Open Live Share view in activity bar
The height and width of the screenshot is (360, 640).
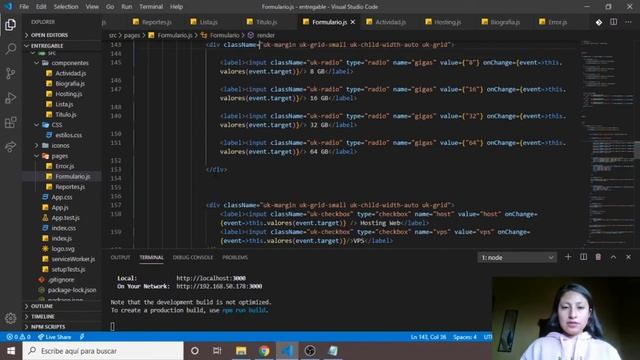(x=11, y=146)
